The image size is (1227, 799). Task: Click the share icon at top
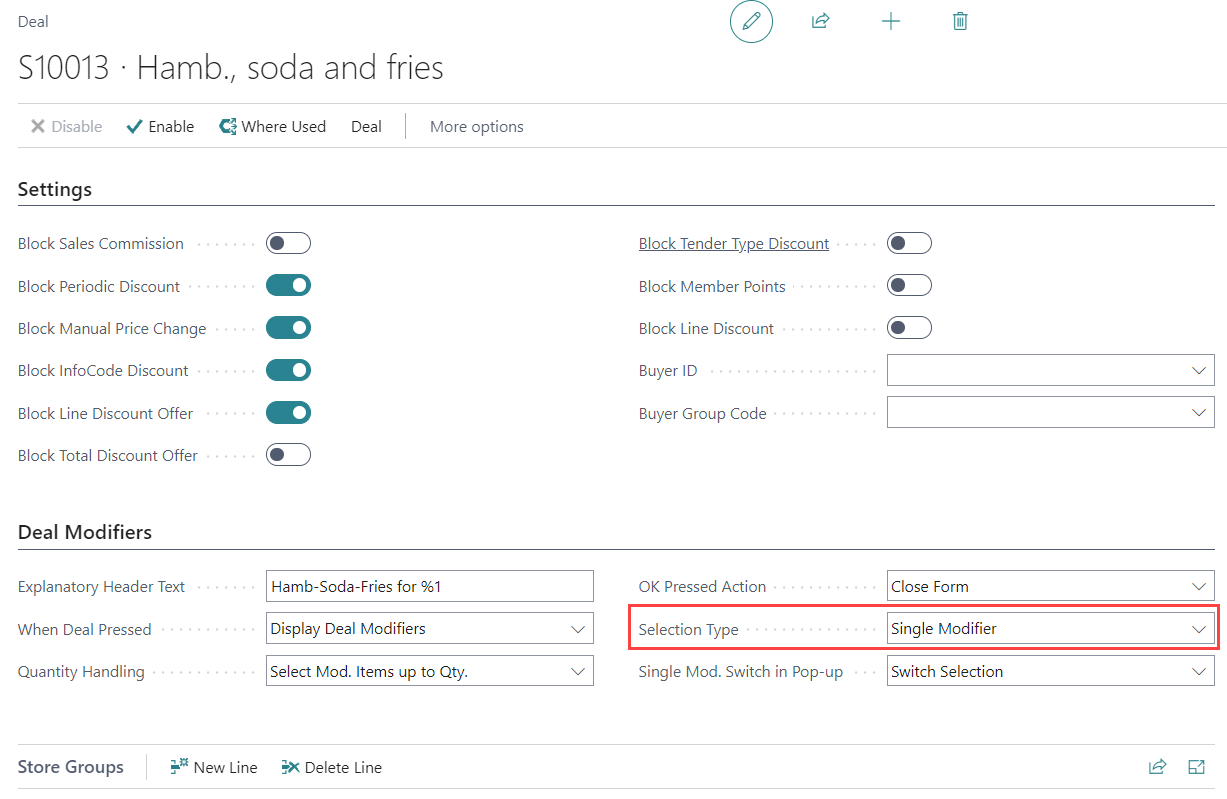tap(821, 21)
